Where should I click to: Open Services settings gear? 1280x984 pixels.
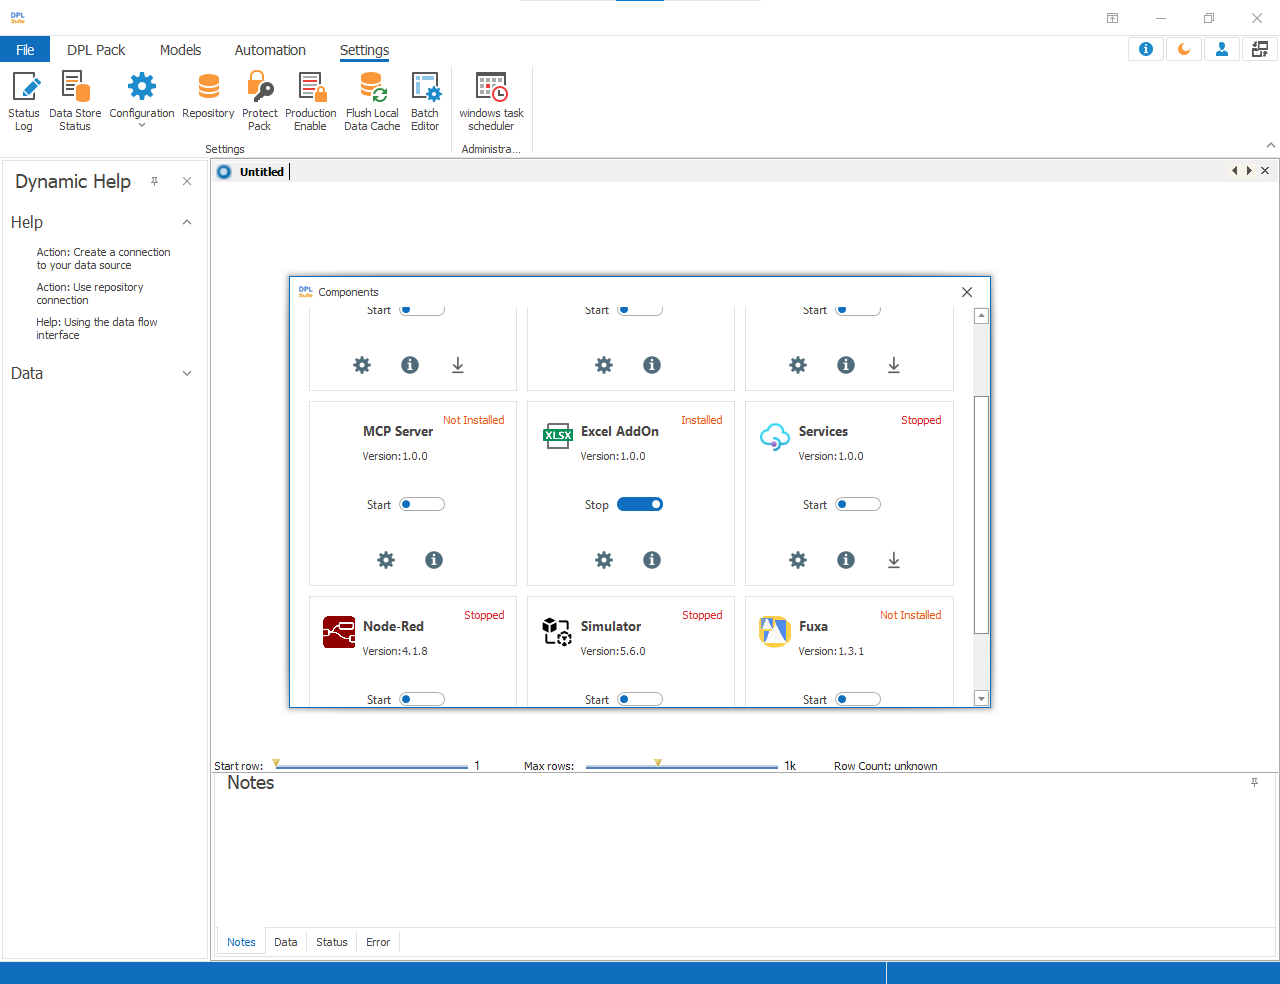click(798, 560)
